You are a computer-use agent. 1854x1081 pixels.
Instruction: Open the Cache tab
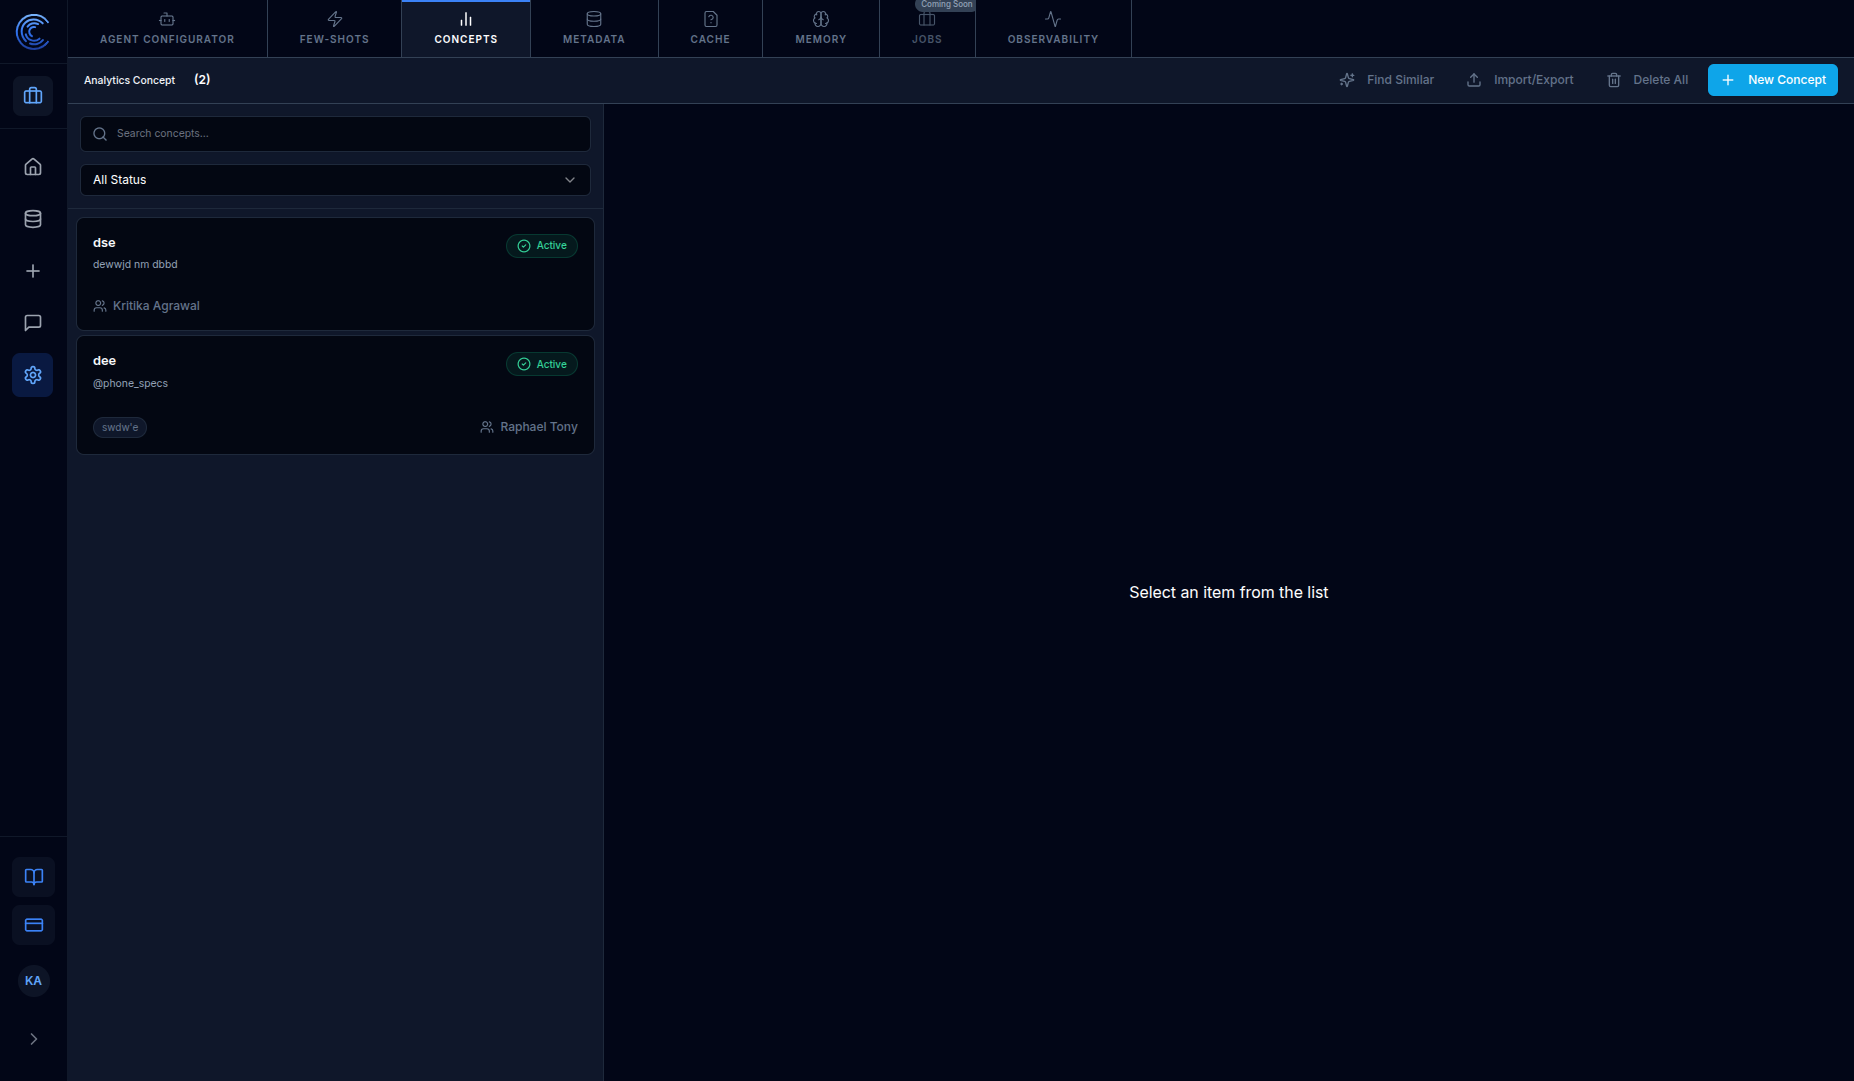coord(710,29)
